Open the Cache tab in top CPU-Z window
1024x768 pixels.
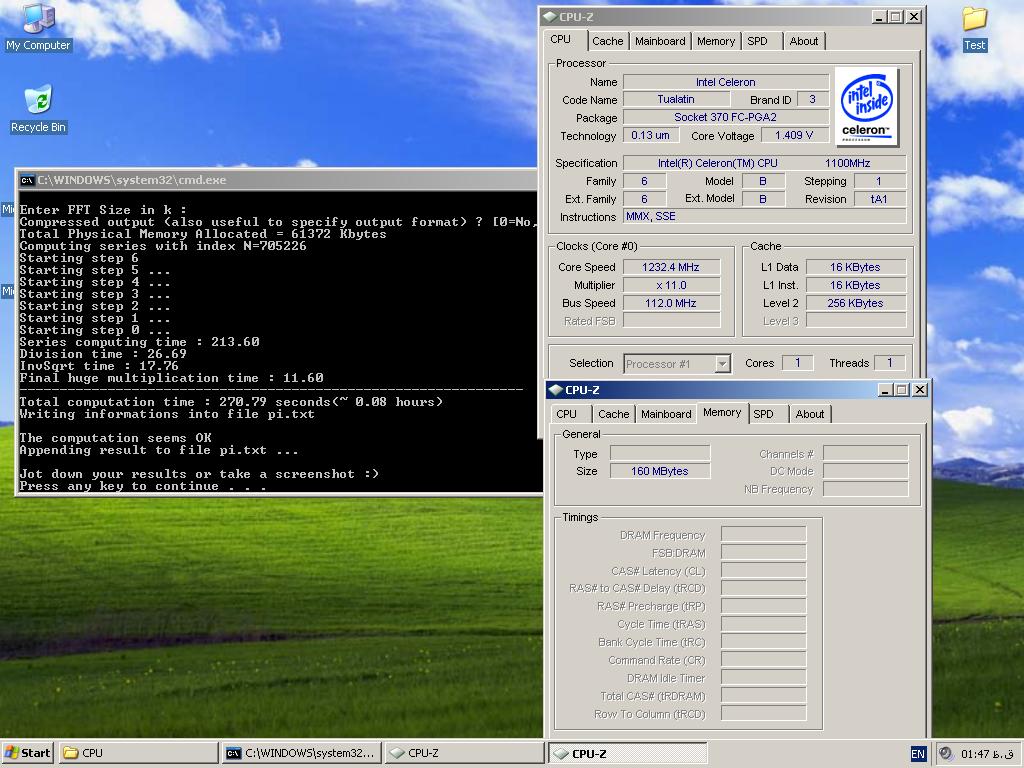pos(607,41)
